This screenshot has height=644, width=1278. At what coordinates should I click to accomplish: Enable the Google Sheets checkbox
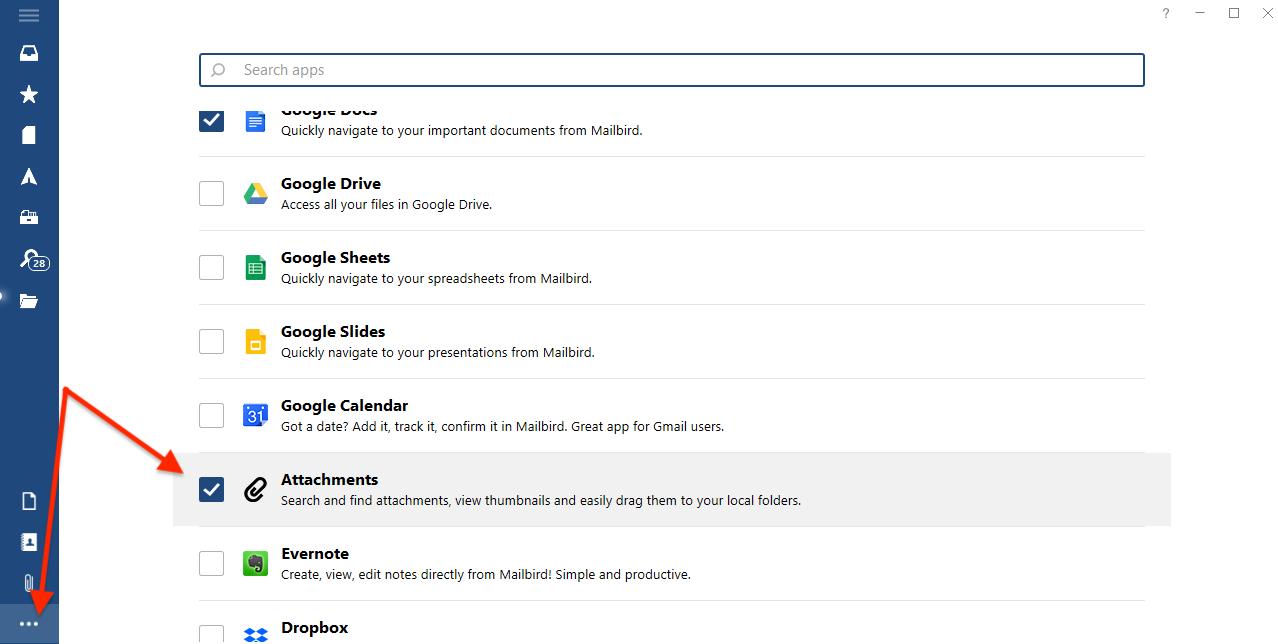(211, 267)
